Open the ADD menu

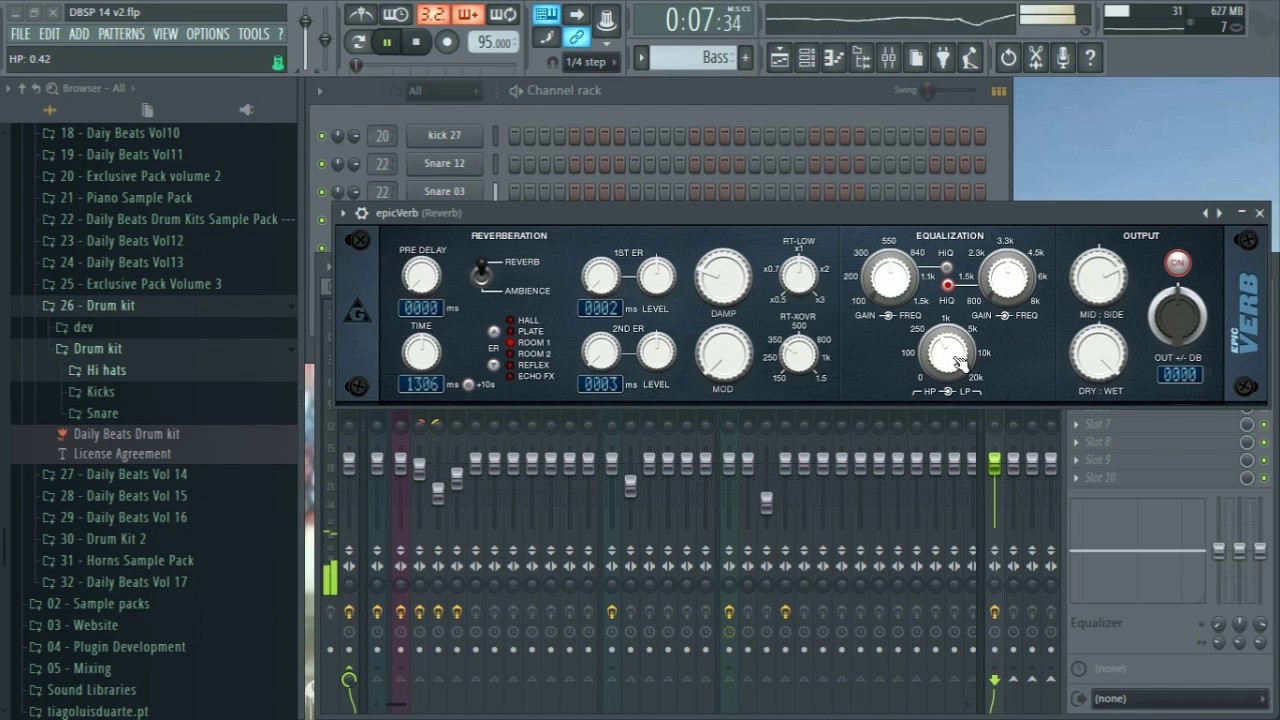click(79, 34)
